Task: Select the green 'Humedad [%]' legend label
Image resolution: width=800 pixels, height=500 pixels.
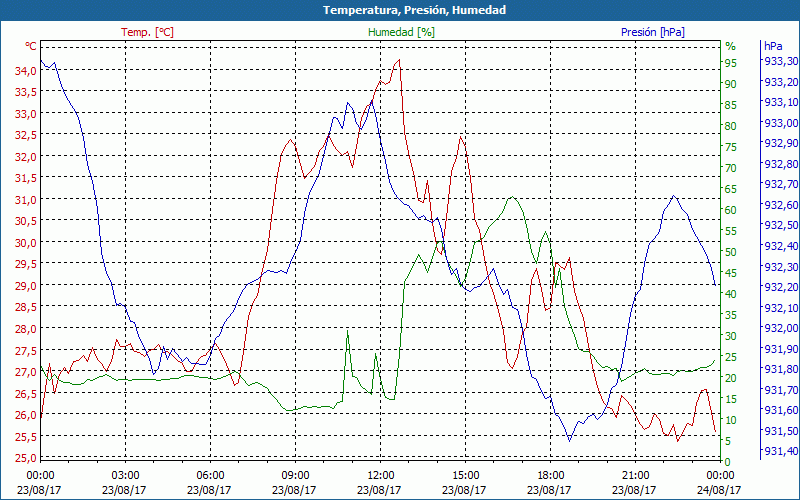Action: click(x=401, y=32)
